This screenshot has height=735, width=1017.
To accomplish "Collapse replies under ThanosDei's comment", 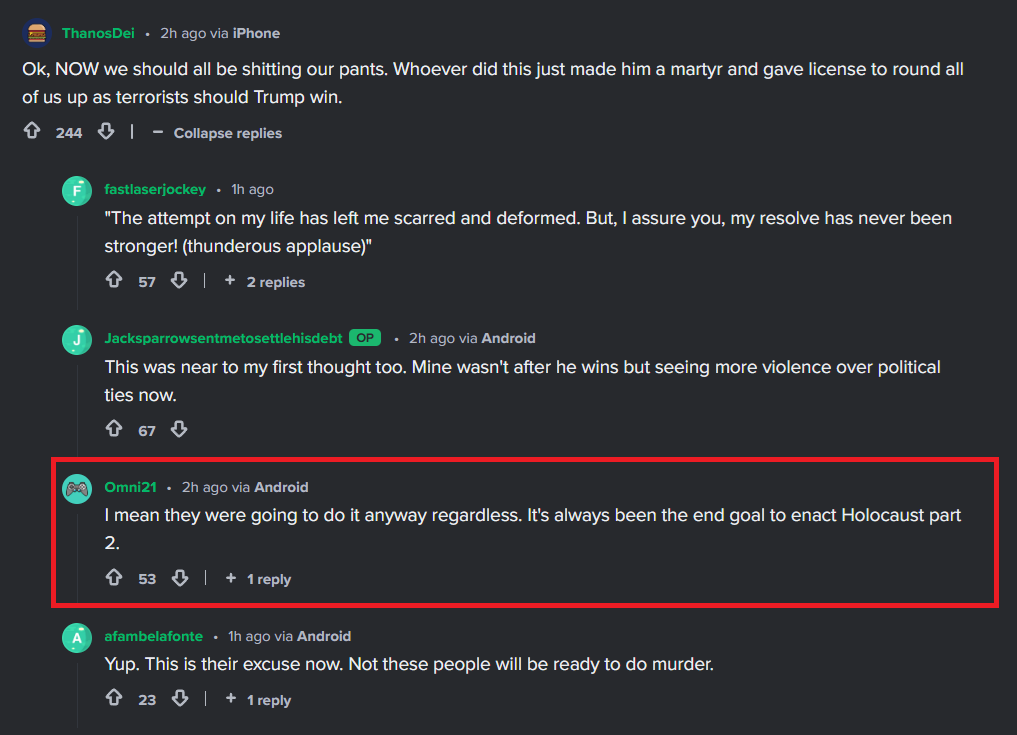I will click(217, 133).
